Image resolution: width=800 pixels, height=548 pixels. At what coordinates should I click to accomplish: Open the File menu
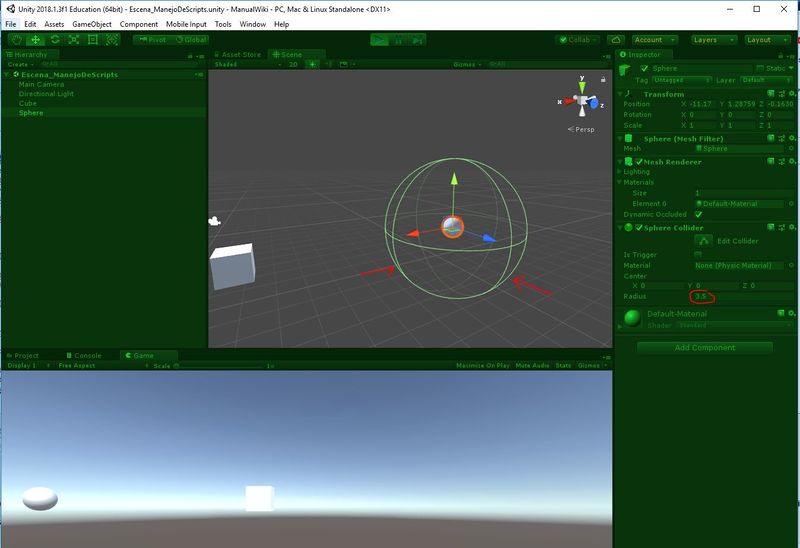(11, 24)
